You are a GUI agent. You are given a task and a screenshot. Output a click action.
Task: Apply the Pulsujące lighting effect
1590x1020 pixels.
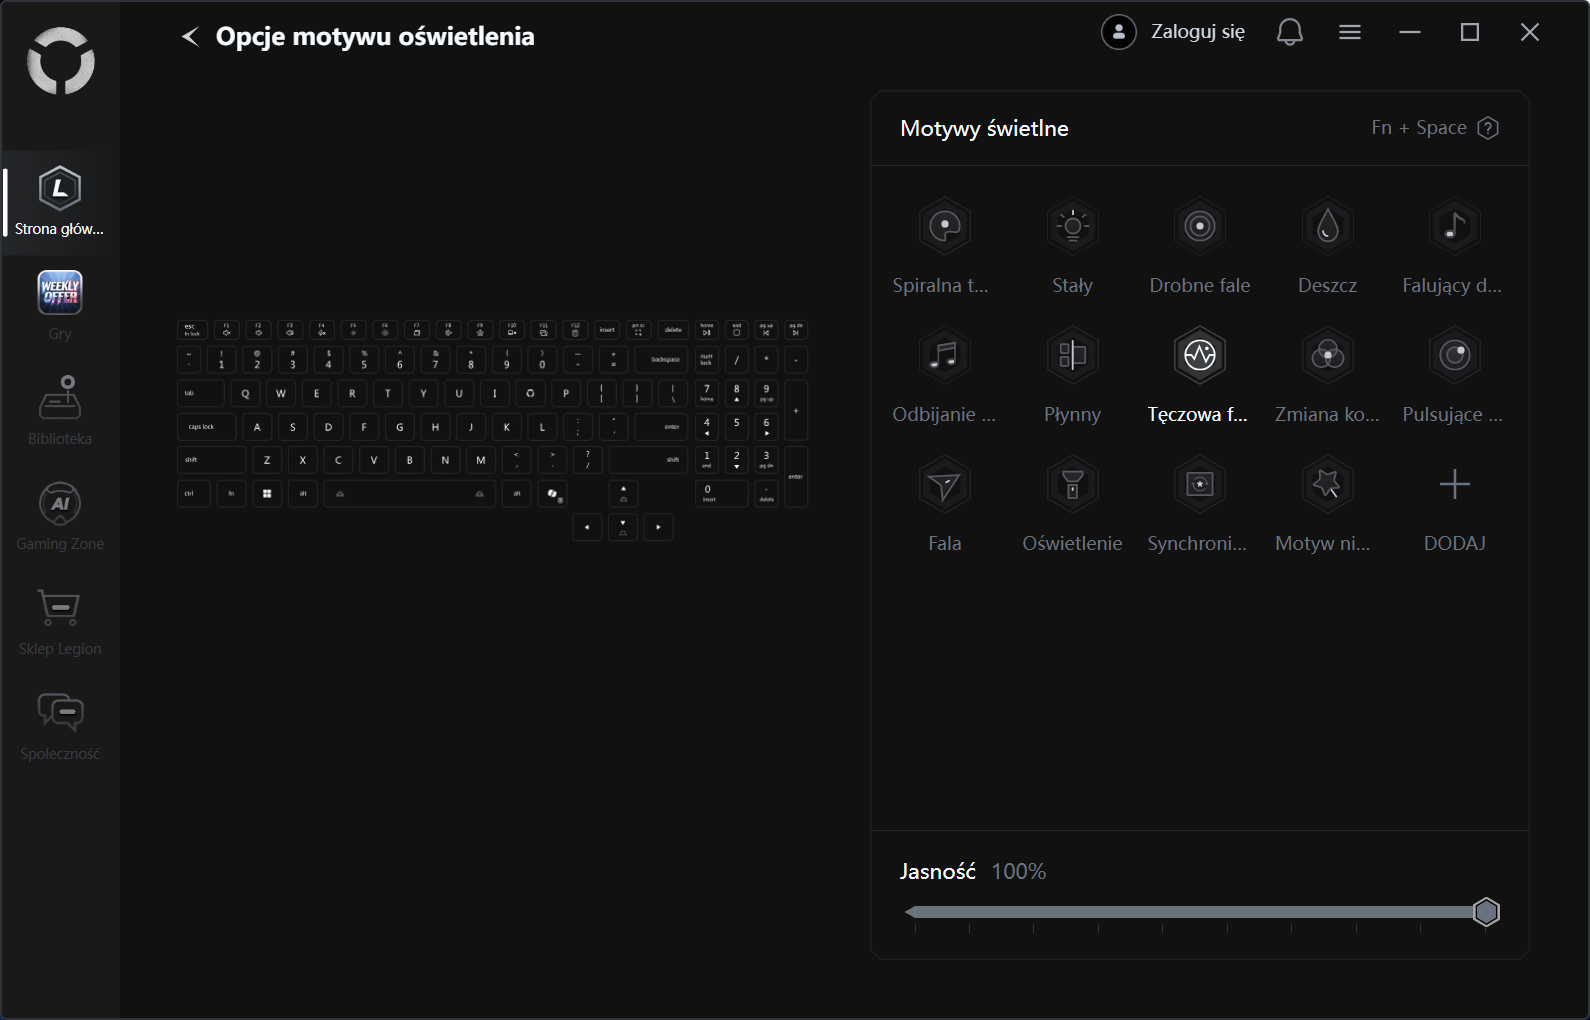[1454, 356]
